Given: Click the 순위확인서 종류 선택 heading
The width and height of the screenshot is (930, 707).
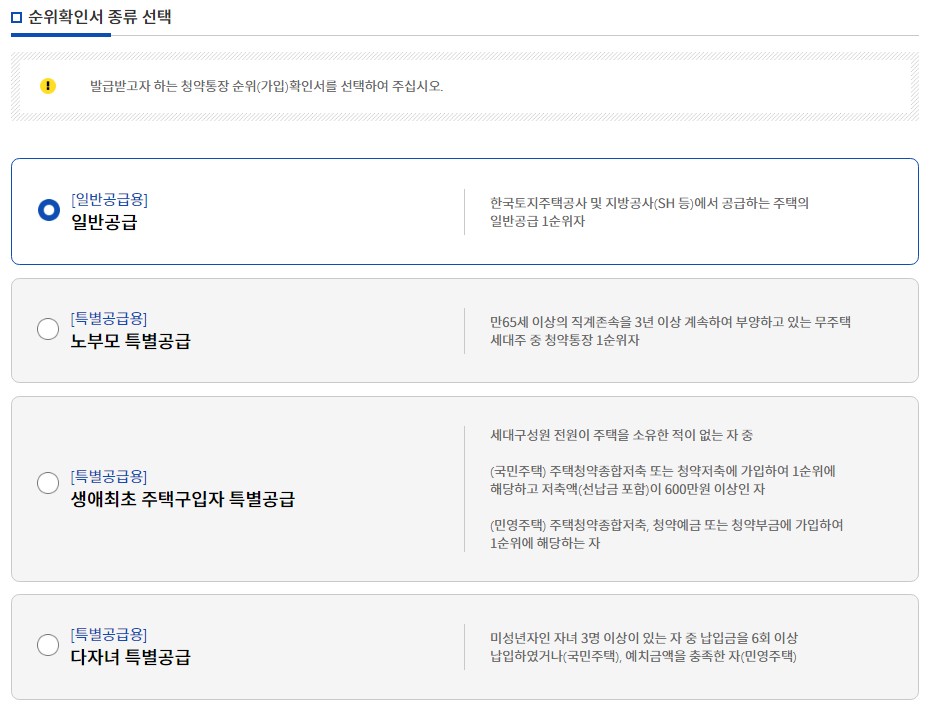Looking at the screenshot, I should 100,17.
